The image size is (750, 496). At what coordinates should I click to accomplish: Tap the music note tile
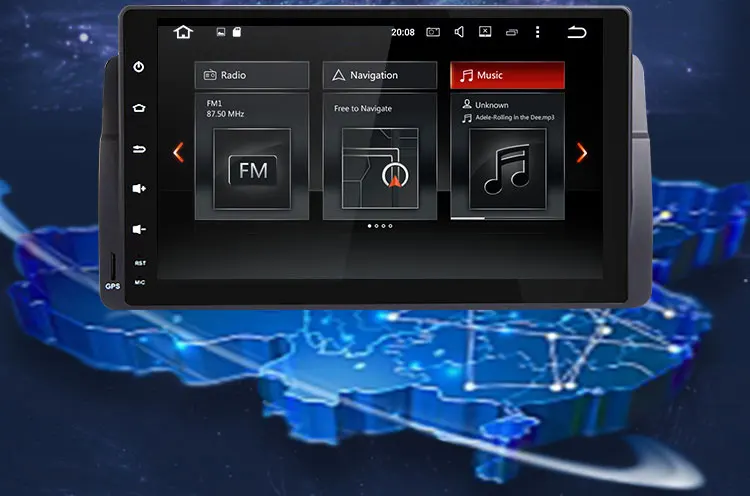click(507, 169)
